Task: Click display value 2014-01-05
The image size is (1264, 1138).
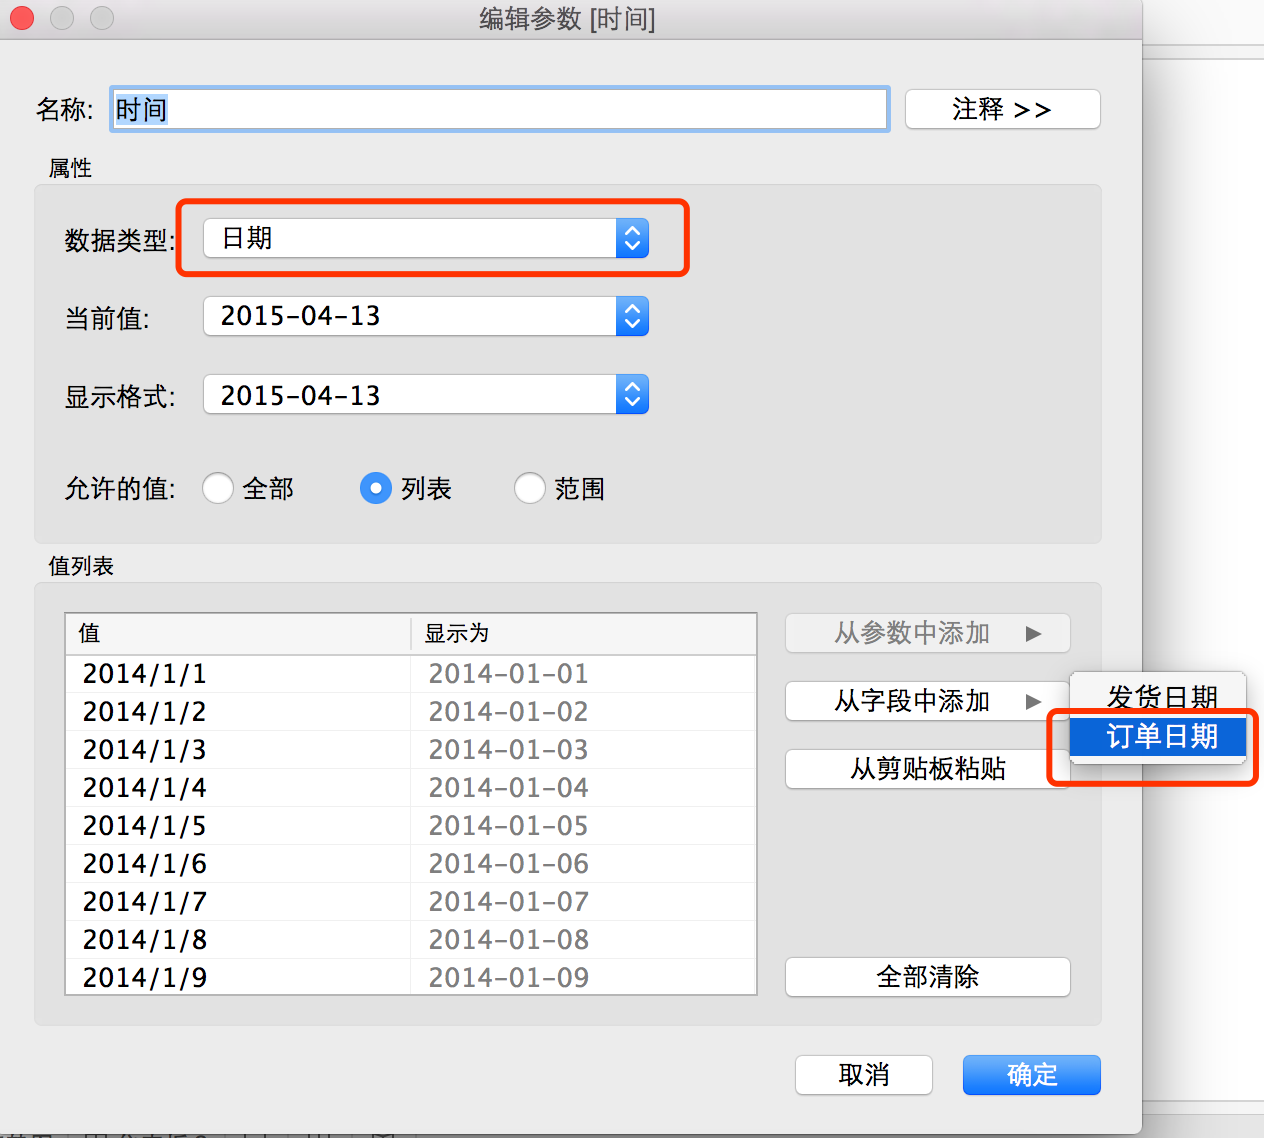Action: coord(508,826)
